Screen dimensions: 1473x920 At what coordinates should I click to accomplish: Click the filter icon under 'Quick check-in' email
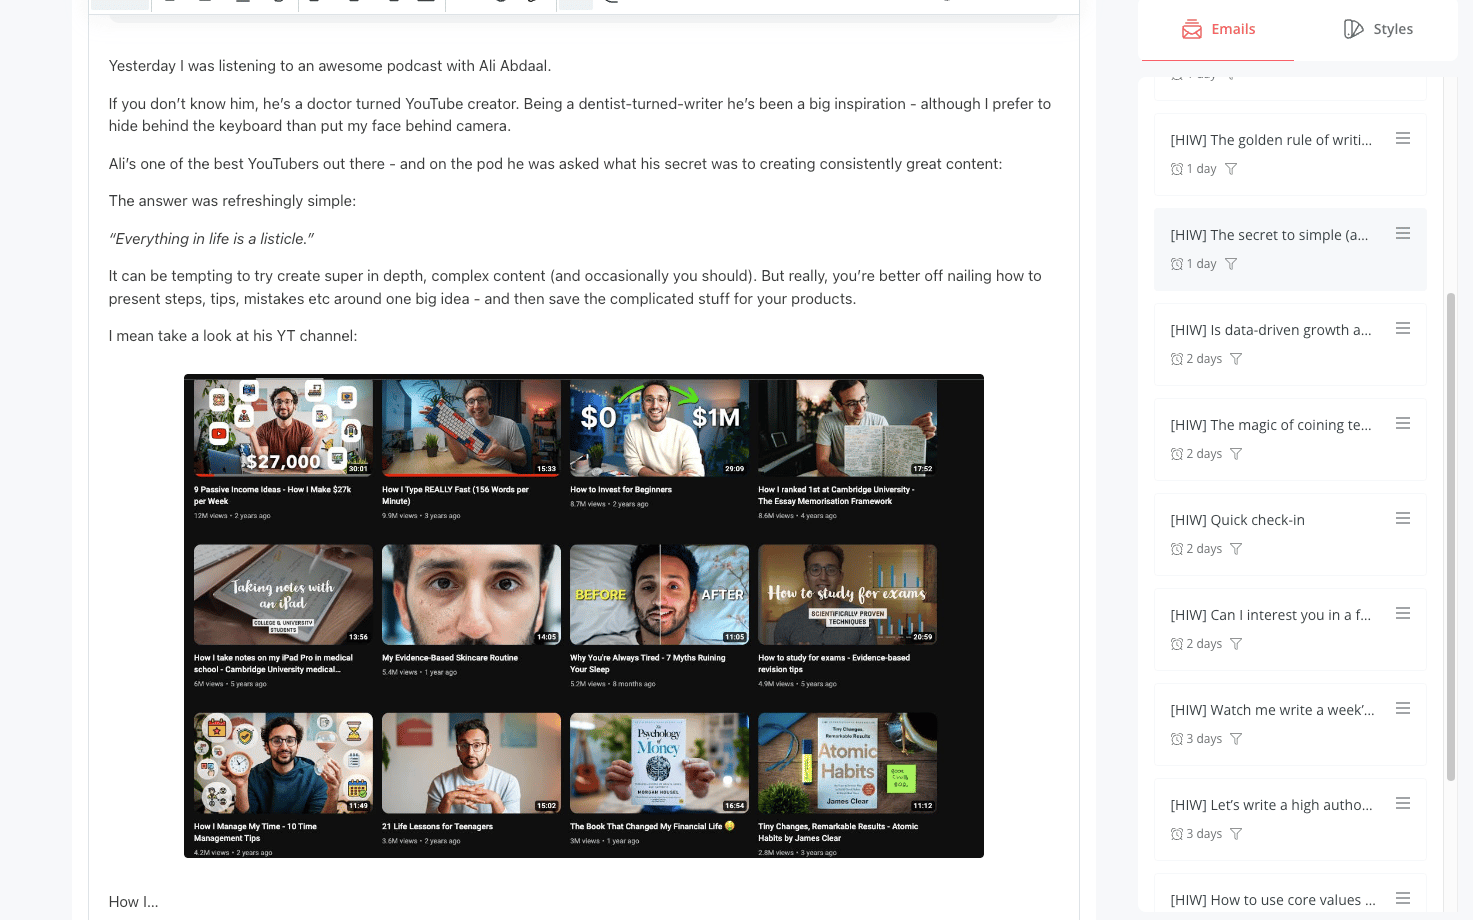click(x=1236, y=549)
